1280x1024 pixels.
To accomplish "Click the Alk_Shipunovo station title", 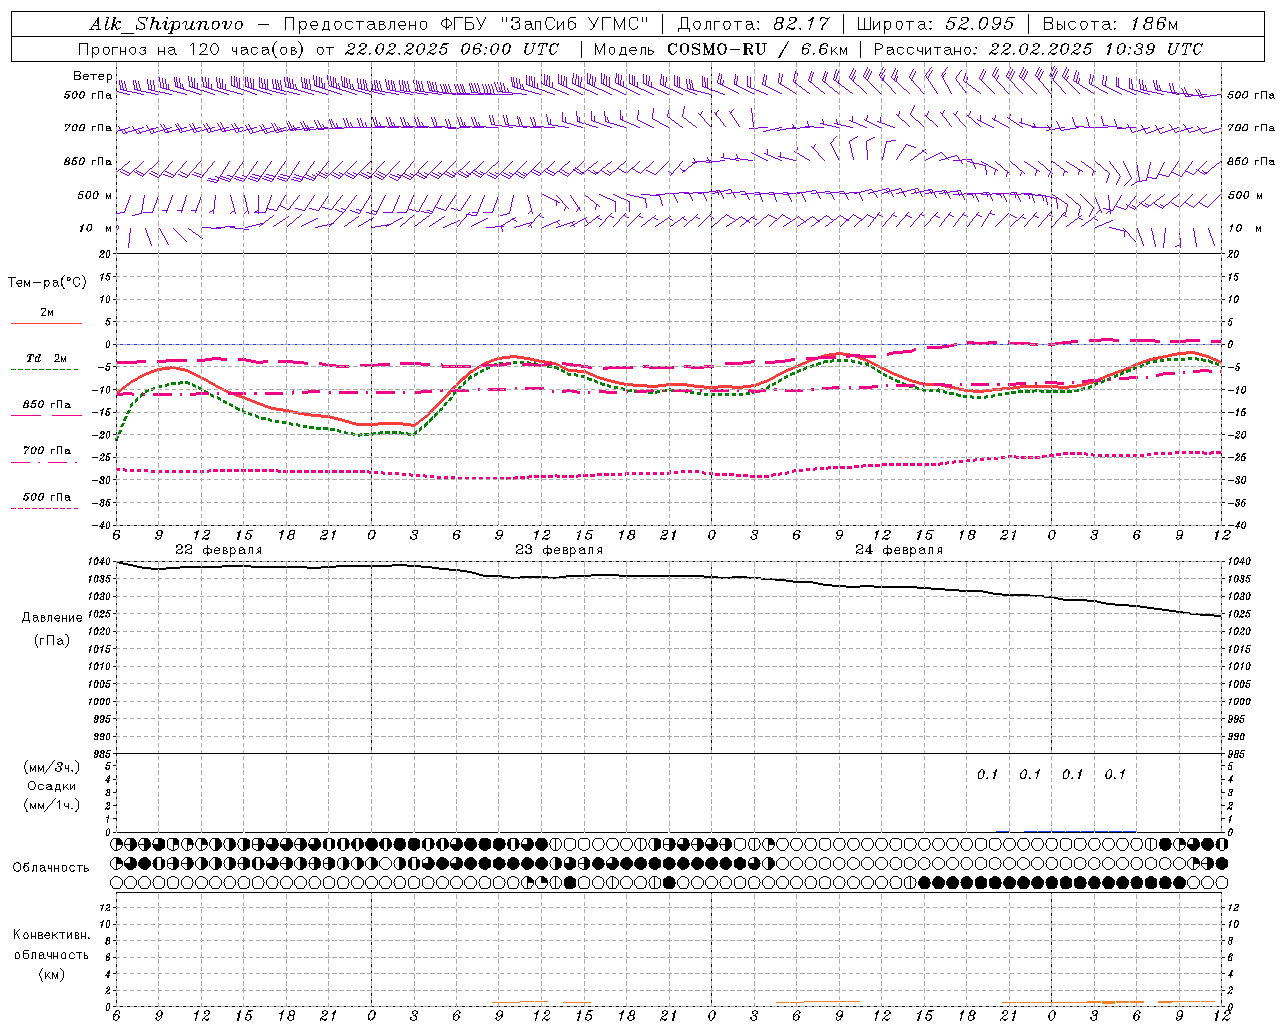I will (x=166, y=24).
